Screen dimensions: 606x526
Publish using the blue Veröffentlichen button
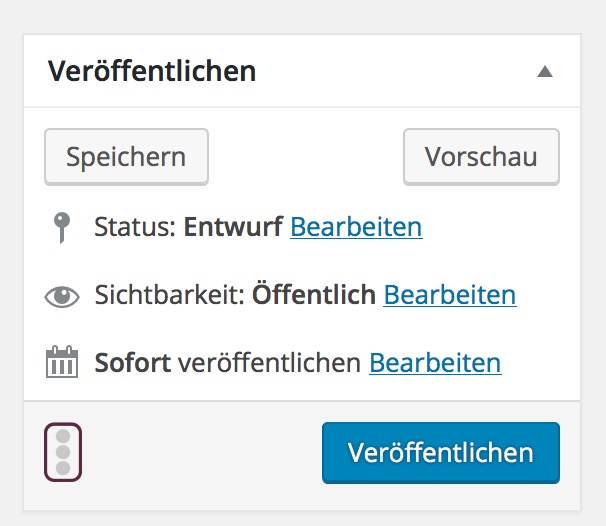point(441,453)
